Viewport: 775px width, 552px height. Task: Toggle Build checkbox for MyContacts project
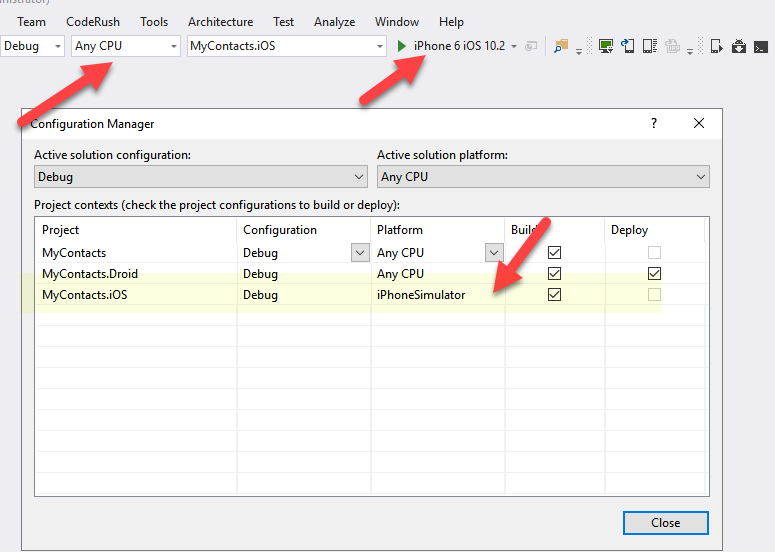[554, 253]
